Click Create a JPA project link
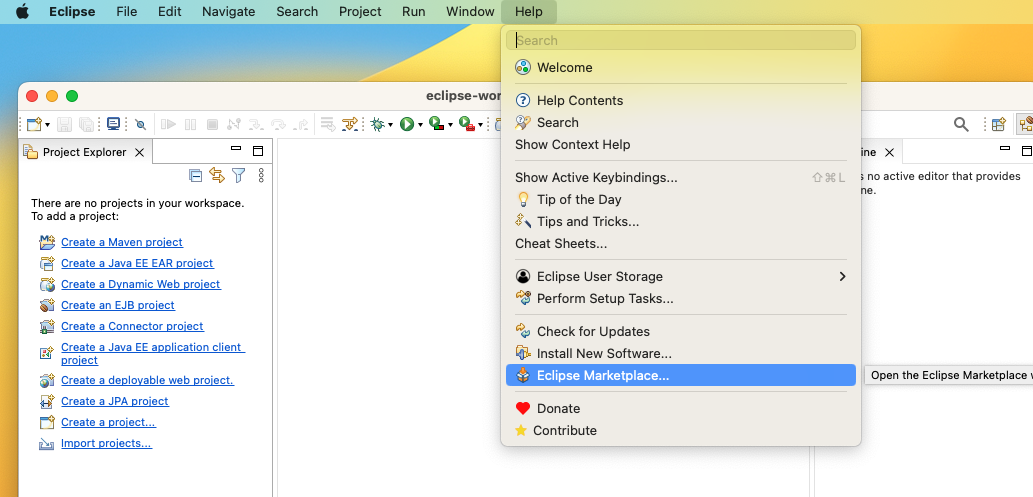The width and height of the screenshot is (1033, 497). (x=115, y=401)
